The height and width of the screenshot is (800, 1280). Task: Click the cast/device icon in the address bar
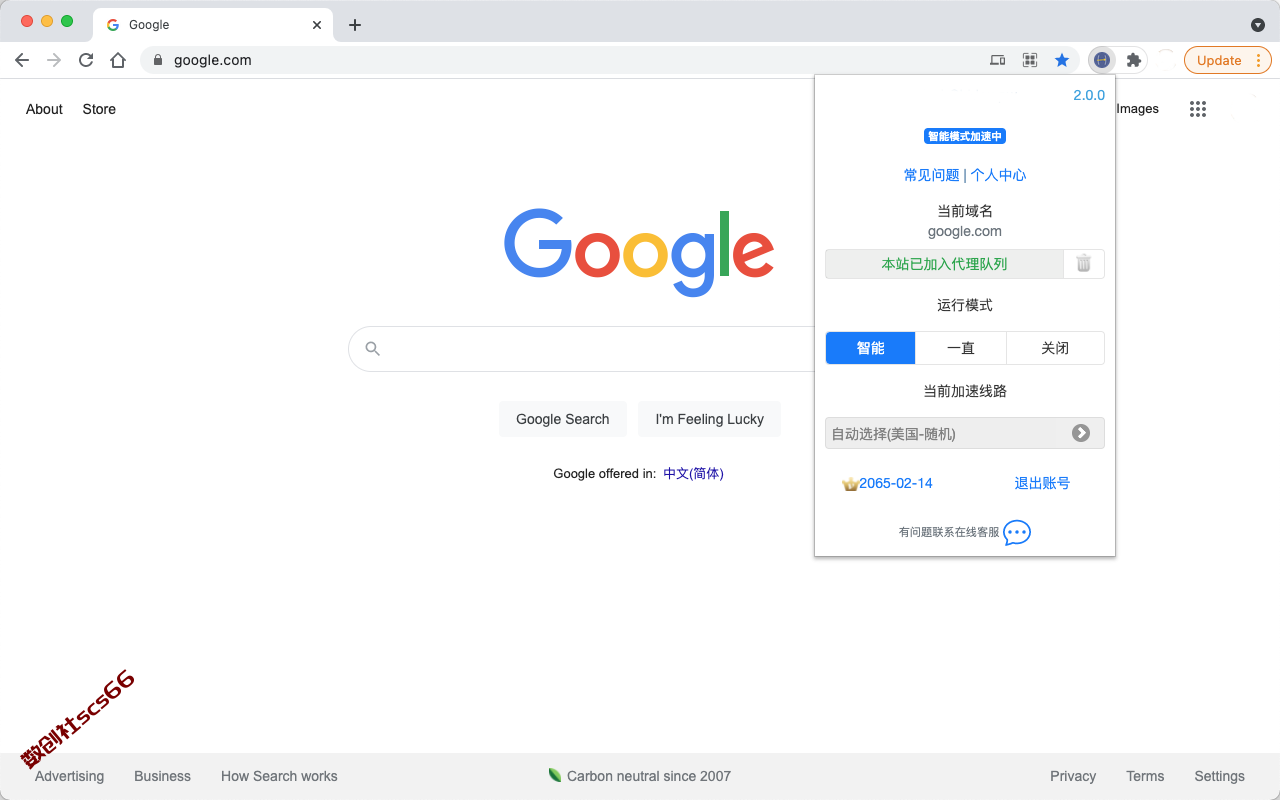[997, 60]
